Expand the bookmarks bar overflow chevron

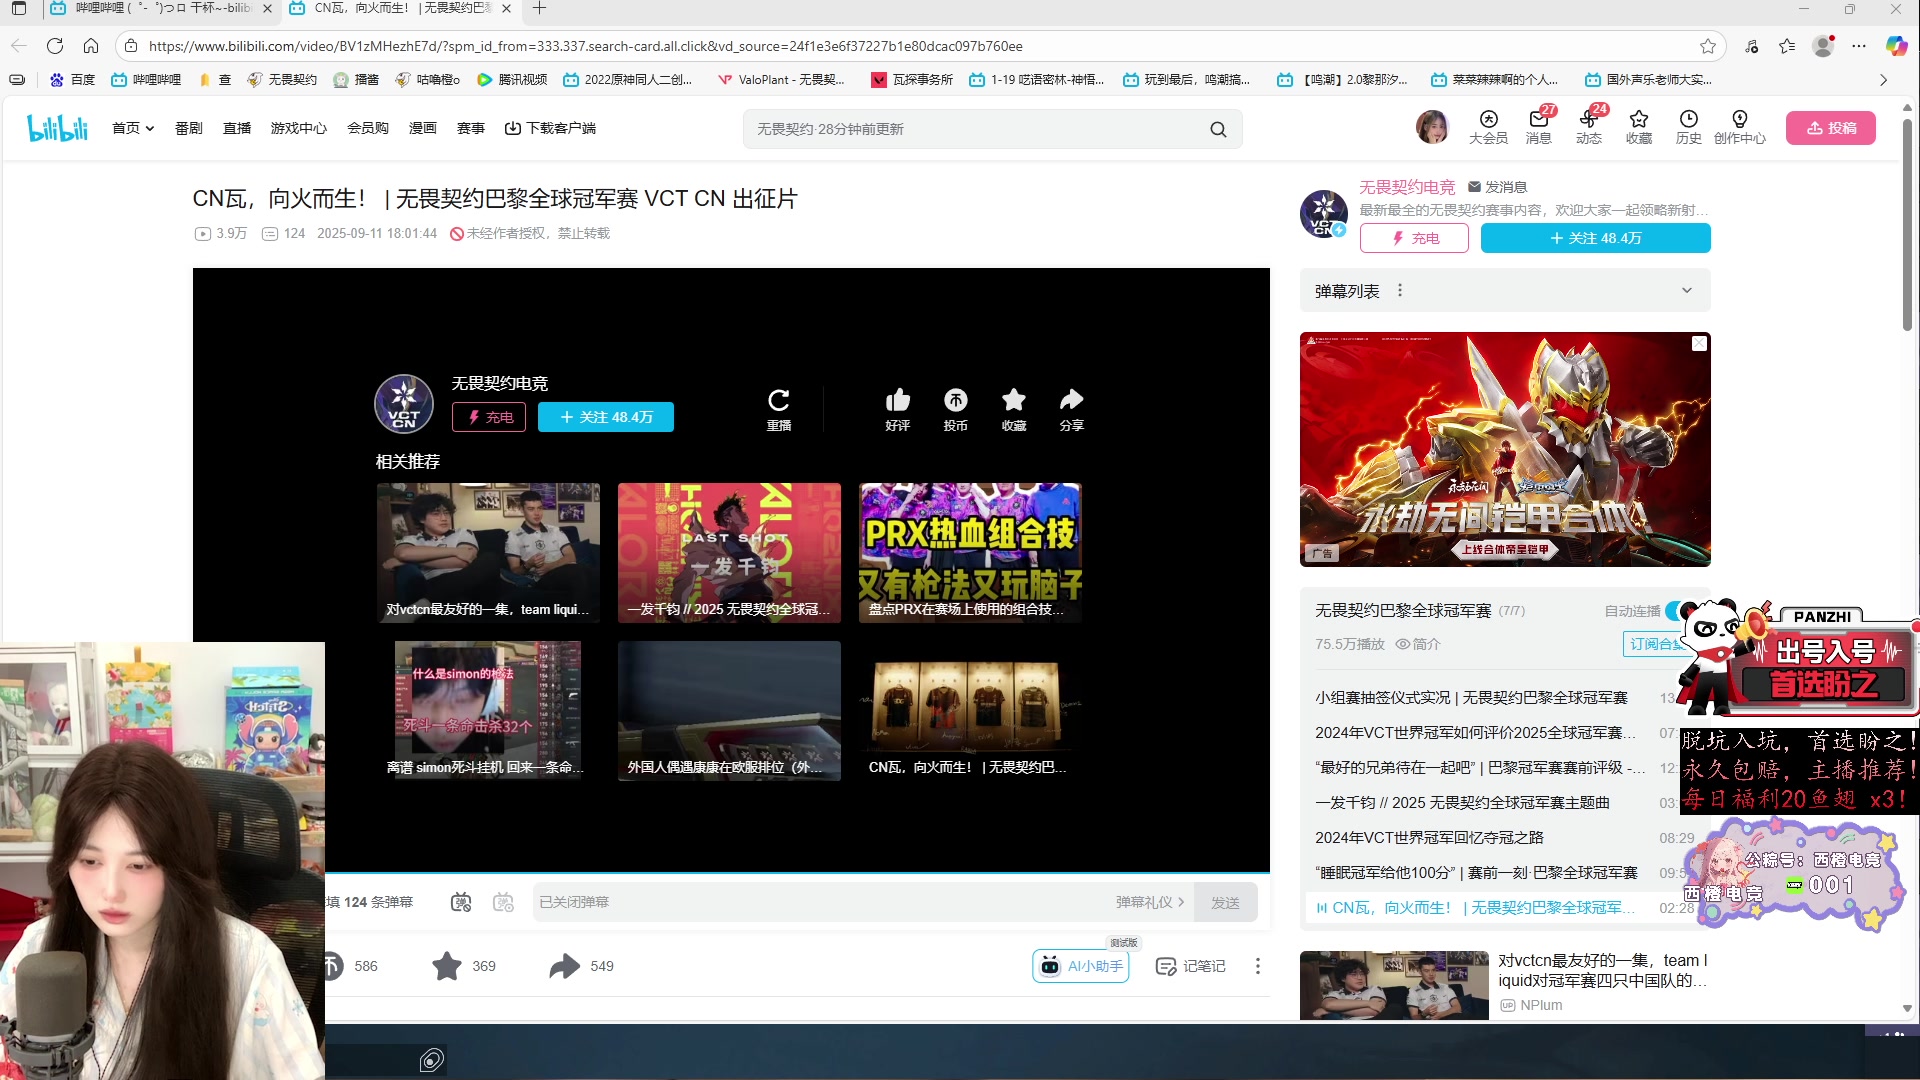tap(1884, 80)
